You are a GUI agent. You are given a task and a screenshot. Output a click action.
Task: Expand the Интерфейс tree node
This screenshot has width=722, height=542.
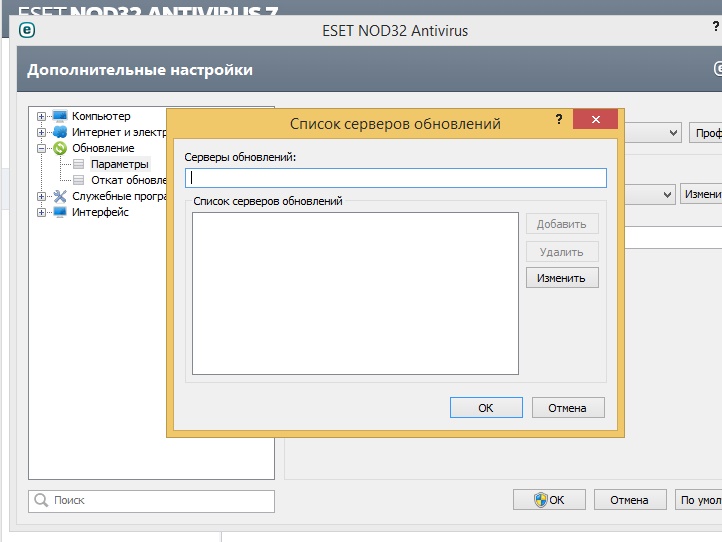(x=41, y=212)
